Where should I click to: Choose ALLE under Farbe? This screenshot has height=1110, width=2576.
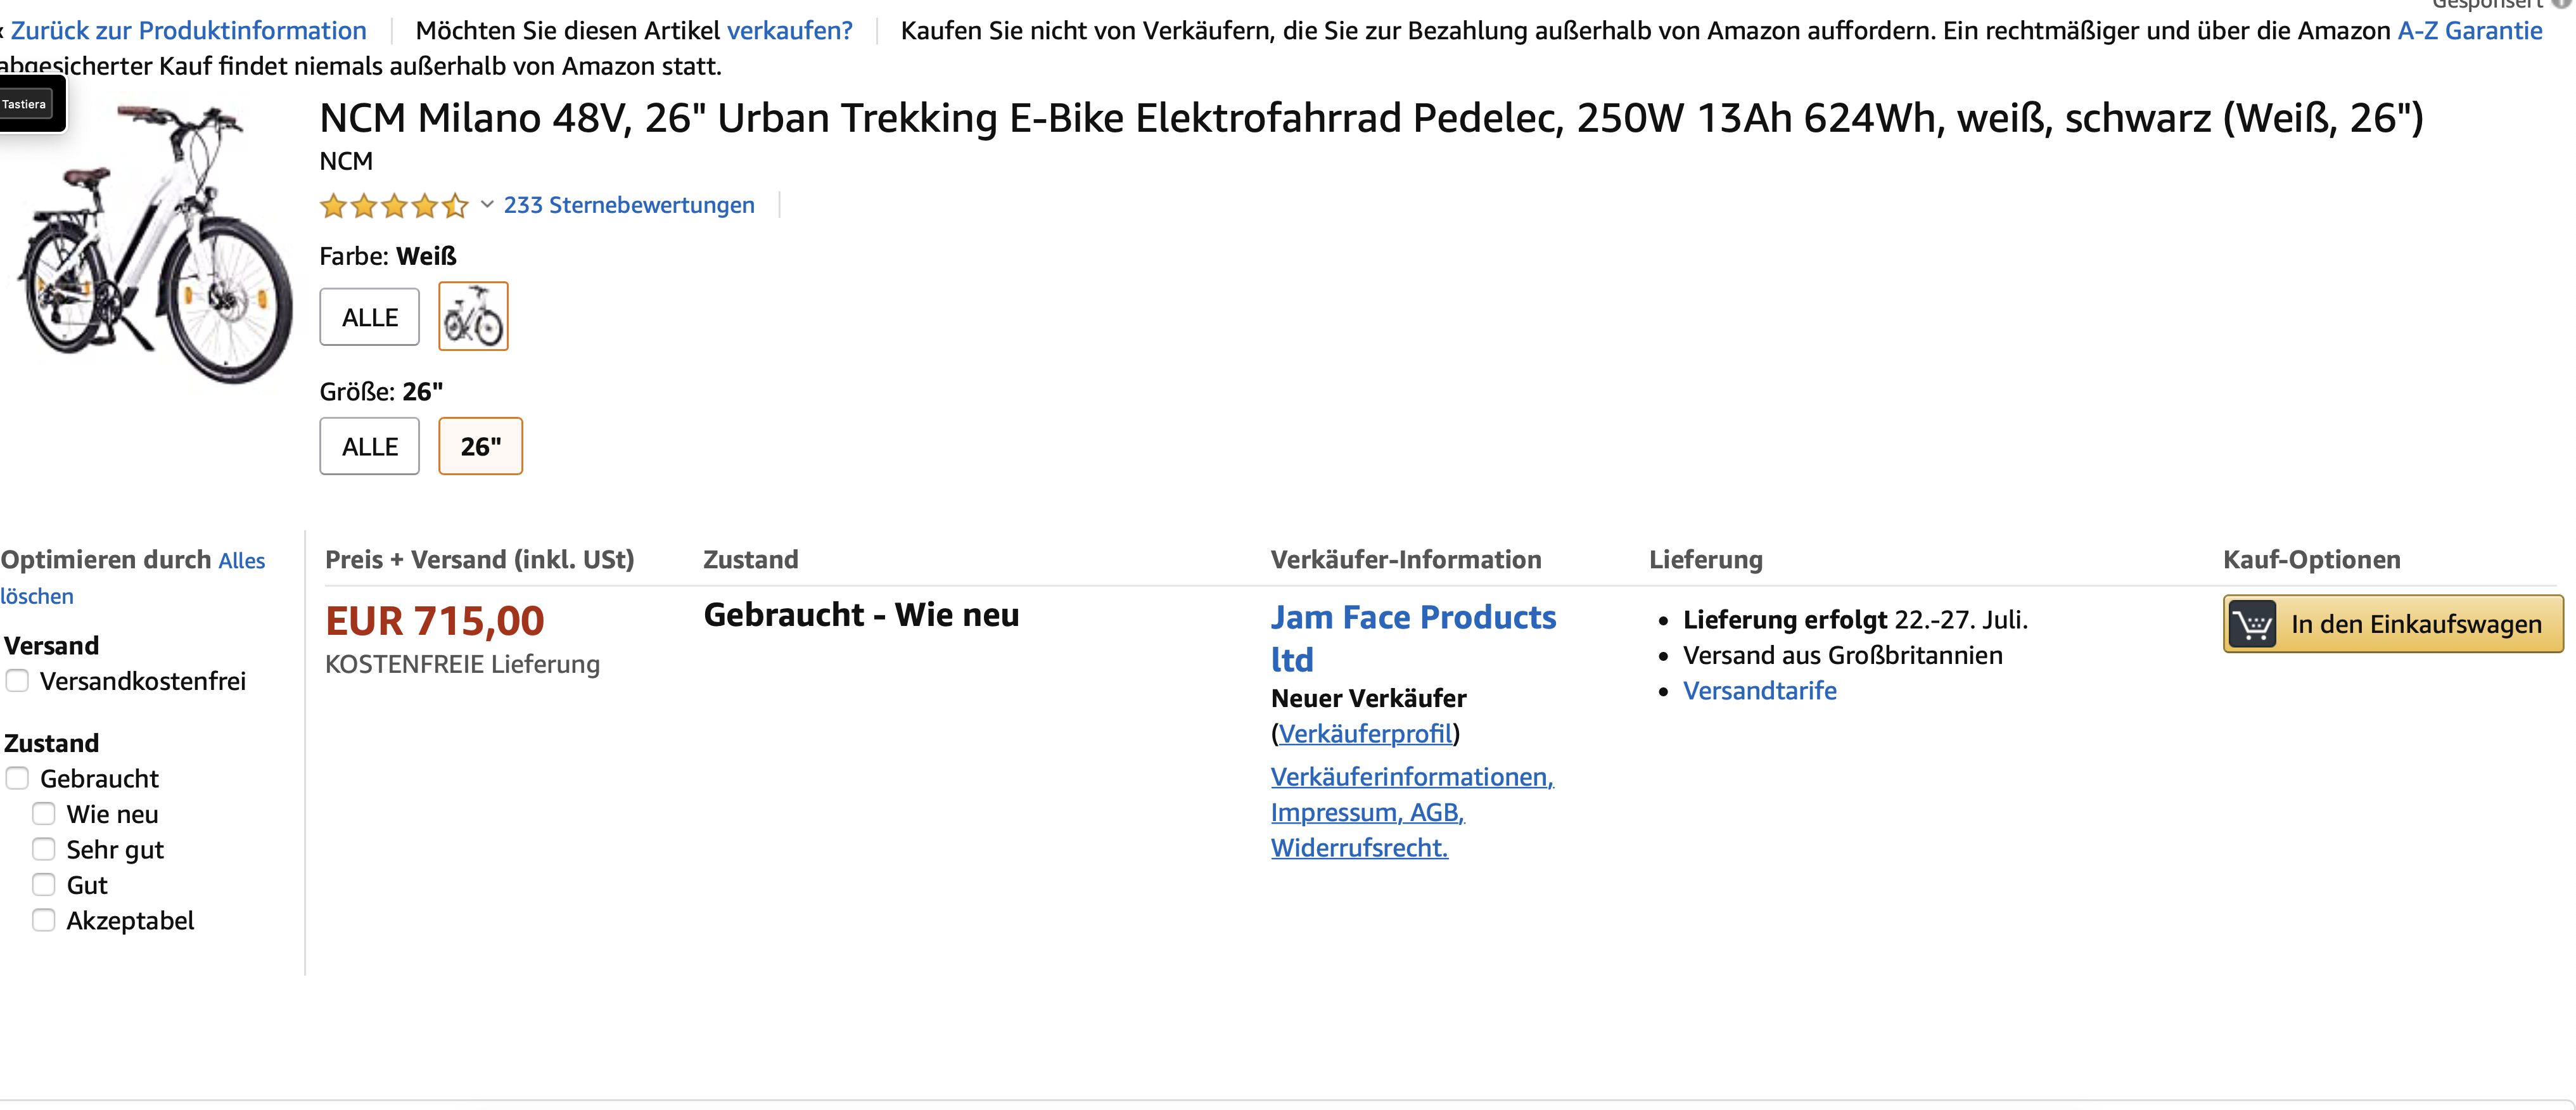tap(369, 317)
